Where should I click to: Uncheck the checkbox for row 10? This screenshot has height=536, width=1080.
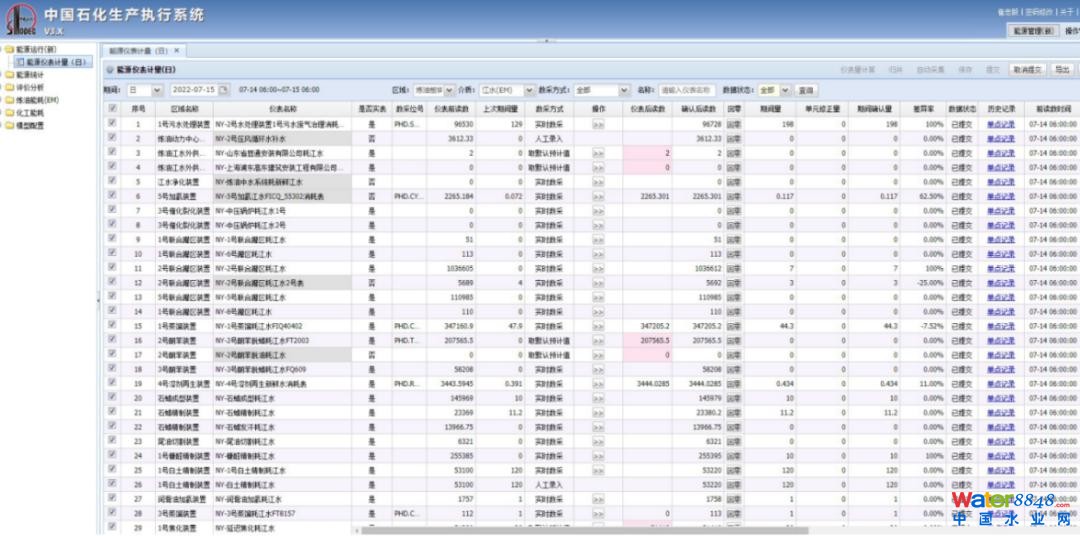[113, 254]
